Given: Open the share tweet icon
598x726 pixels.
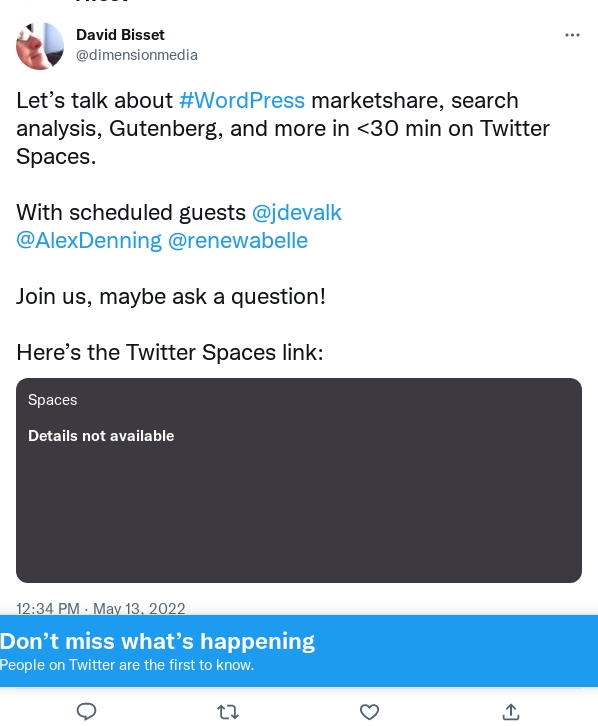Looking at the screenshot, I should pyautogui.click(x=511, y=712).
